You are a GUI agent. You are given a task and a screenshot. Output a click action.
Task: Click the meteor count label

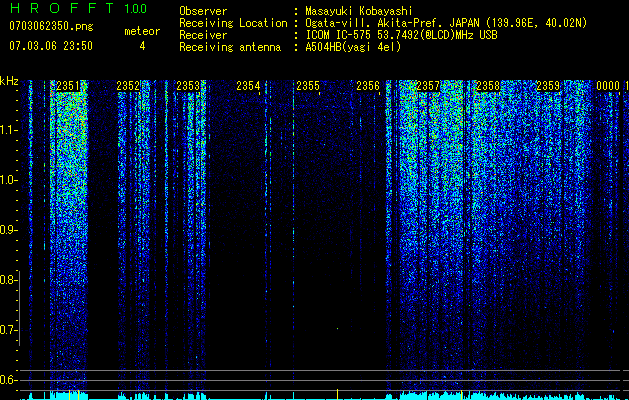click(x=142, y=31)
